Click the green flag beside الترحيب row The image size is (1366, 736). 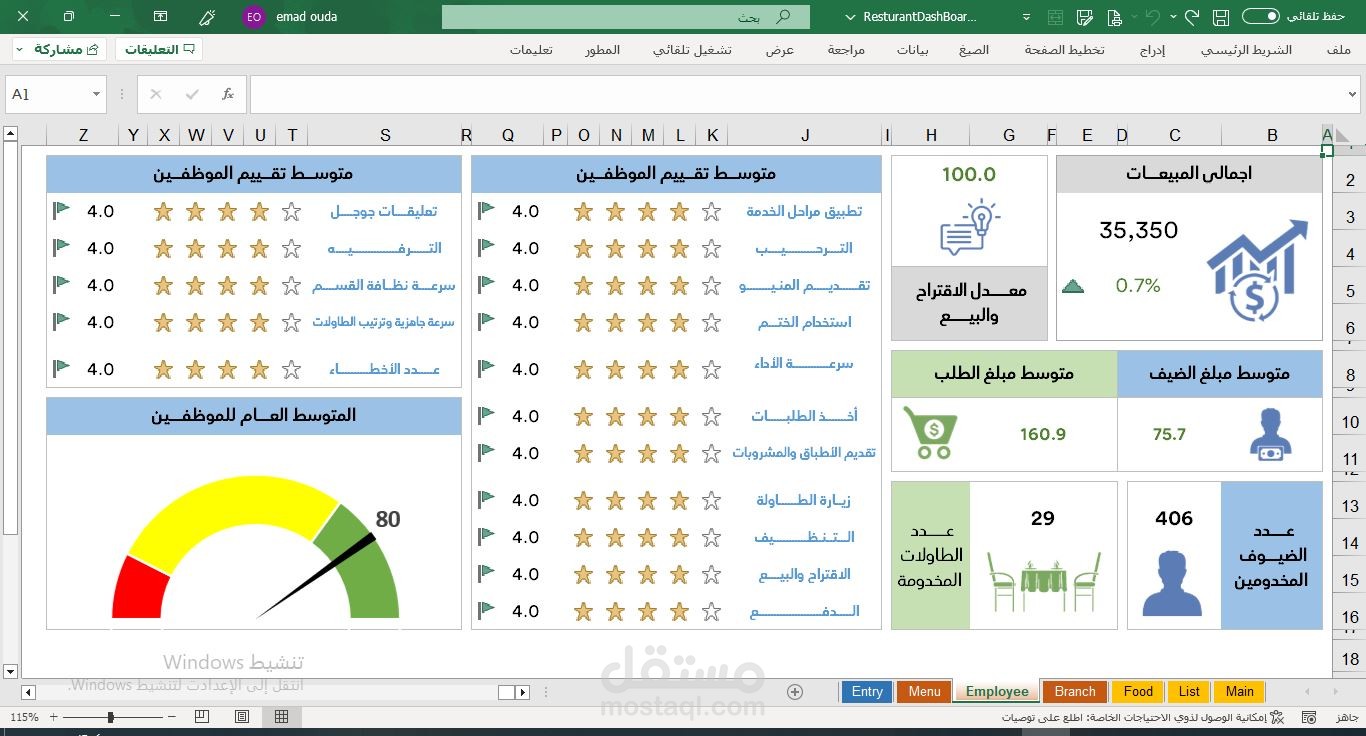tap(487, 248)
